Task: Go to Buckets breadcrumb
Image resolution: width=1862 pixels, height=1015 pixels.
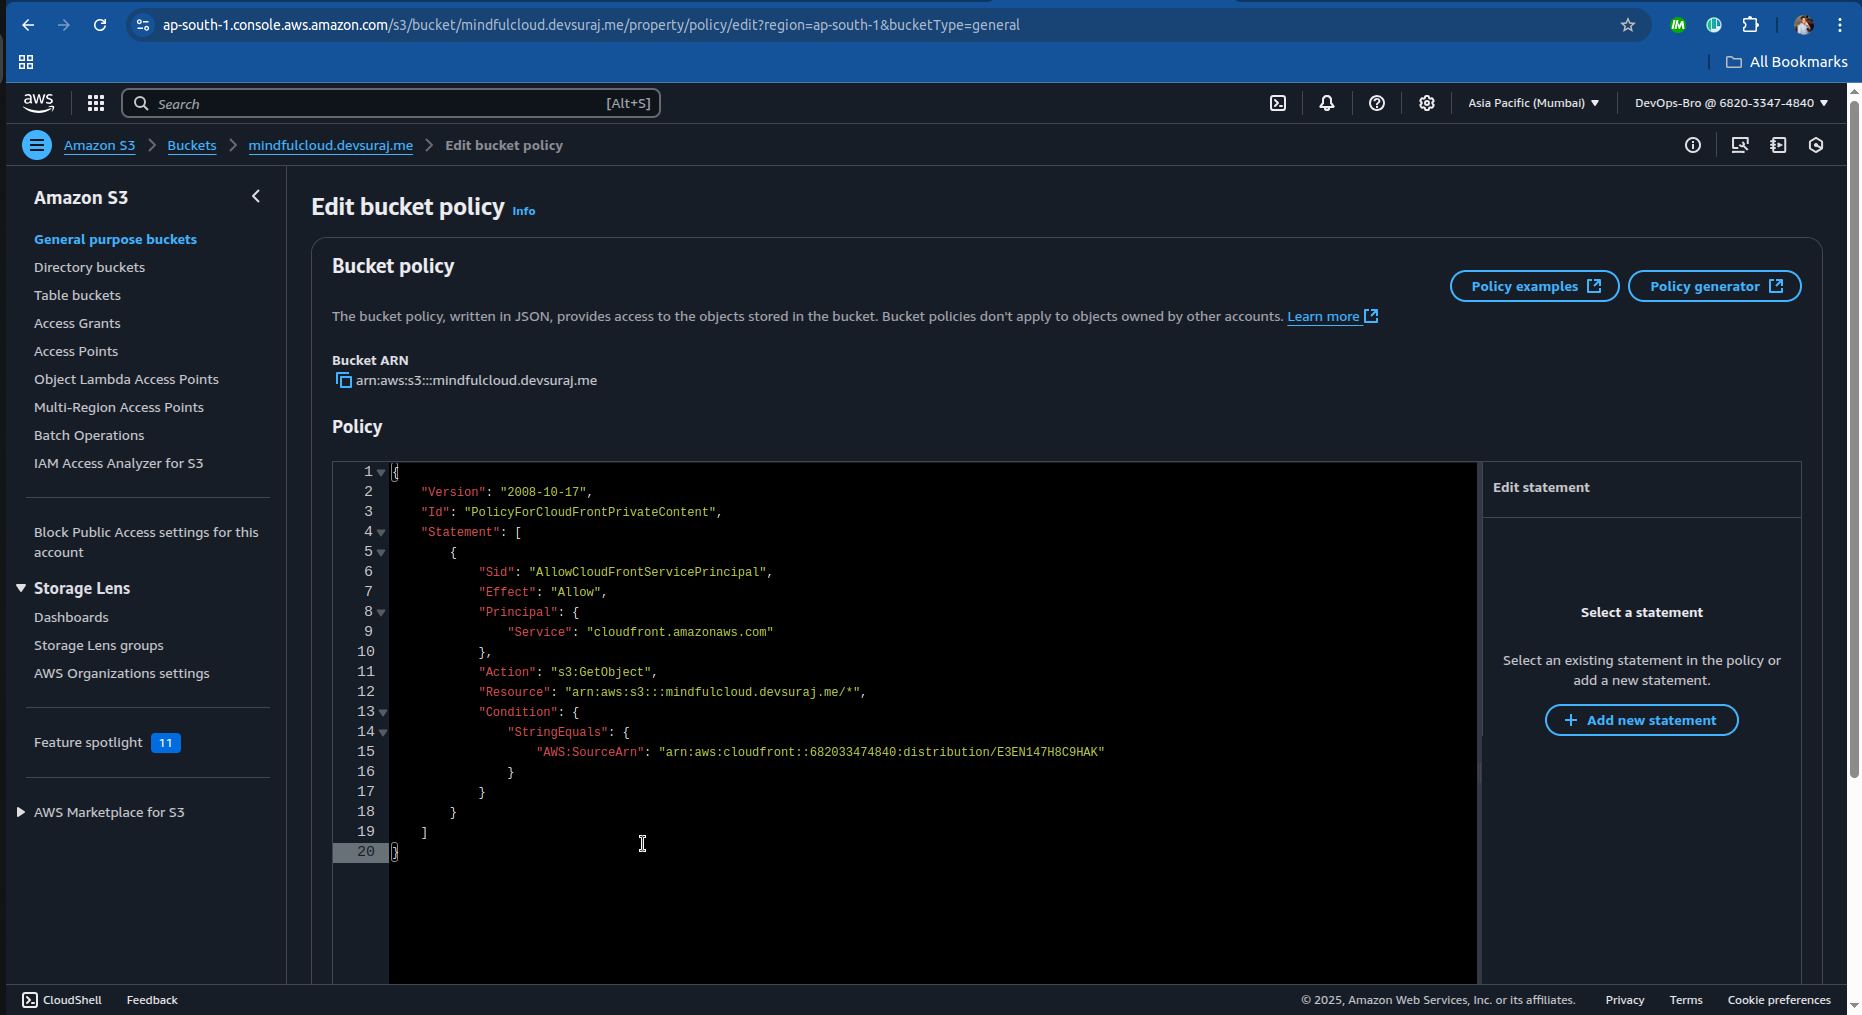Action: click(x=192, y=145)
